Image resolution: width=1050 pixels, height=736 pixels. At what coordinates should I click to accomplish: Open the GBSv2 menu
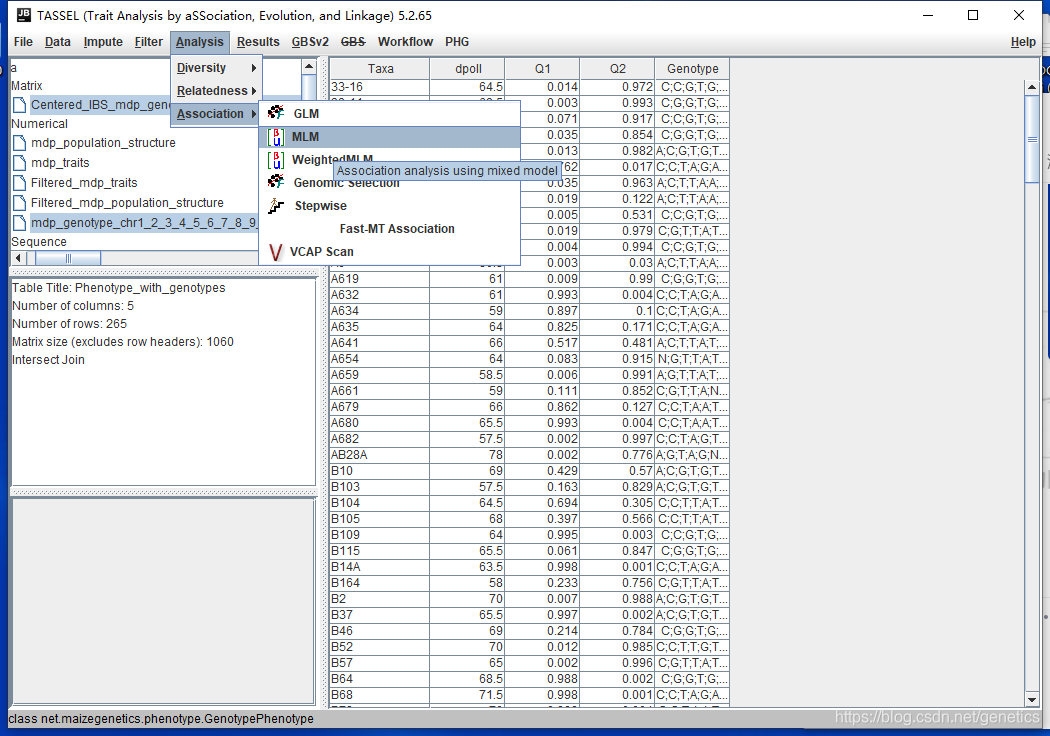point(310,42)
